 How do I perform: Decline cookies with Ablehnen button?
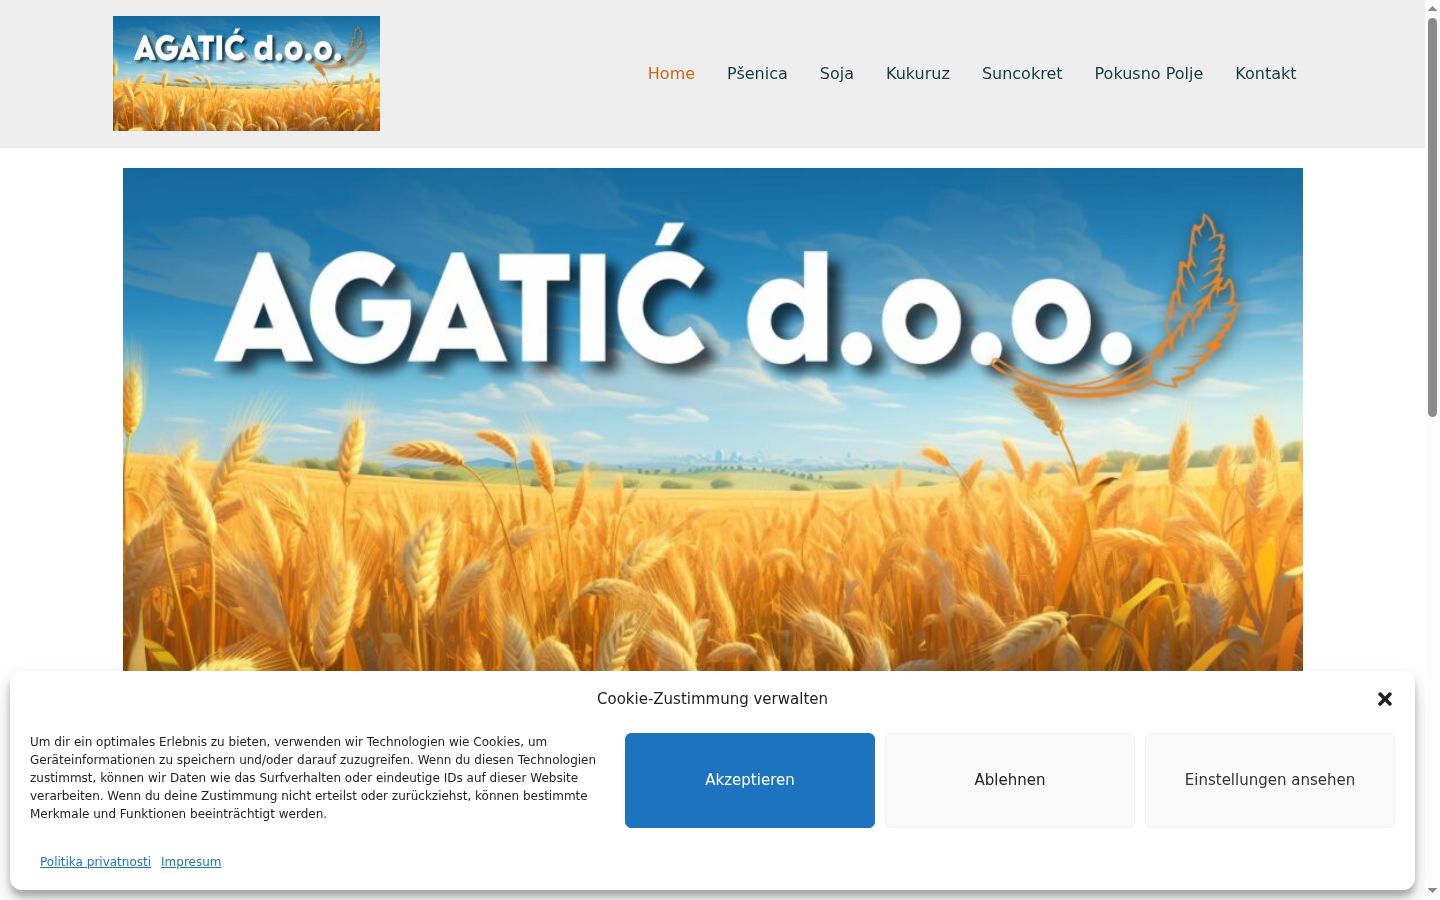(x=1010, y=780)
